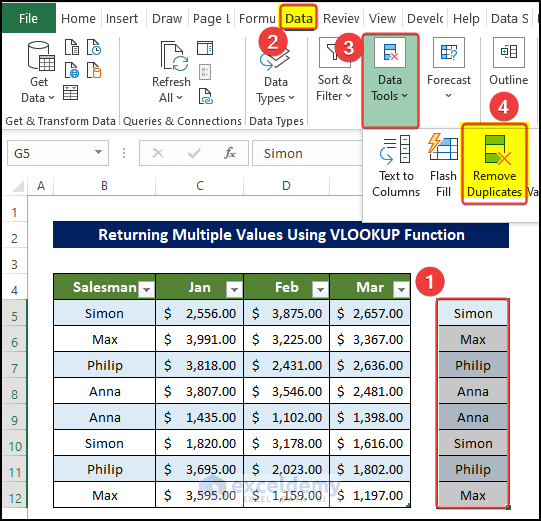Click the Properties icon under Queries
This screenshot has height=521, width=541.
tap(205, 72)
